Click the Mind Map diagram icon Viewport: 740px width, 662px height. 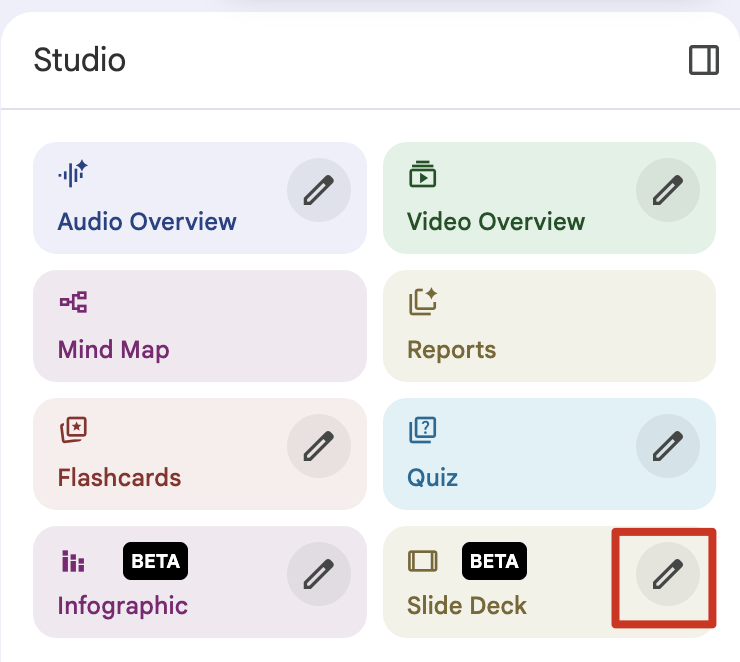(x=73, y=302)
